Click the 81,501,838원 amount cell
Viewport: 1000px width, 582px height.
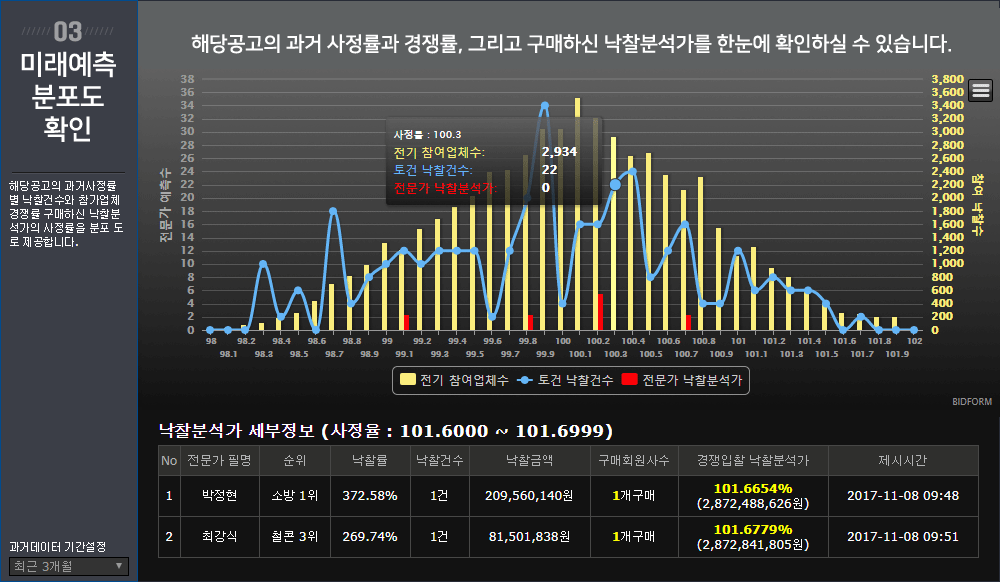[x=529, y=537]
